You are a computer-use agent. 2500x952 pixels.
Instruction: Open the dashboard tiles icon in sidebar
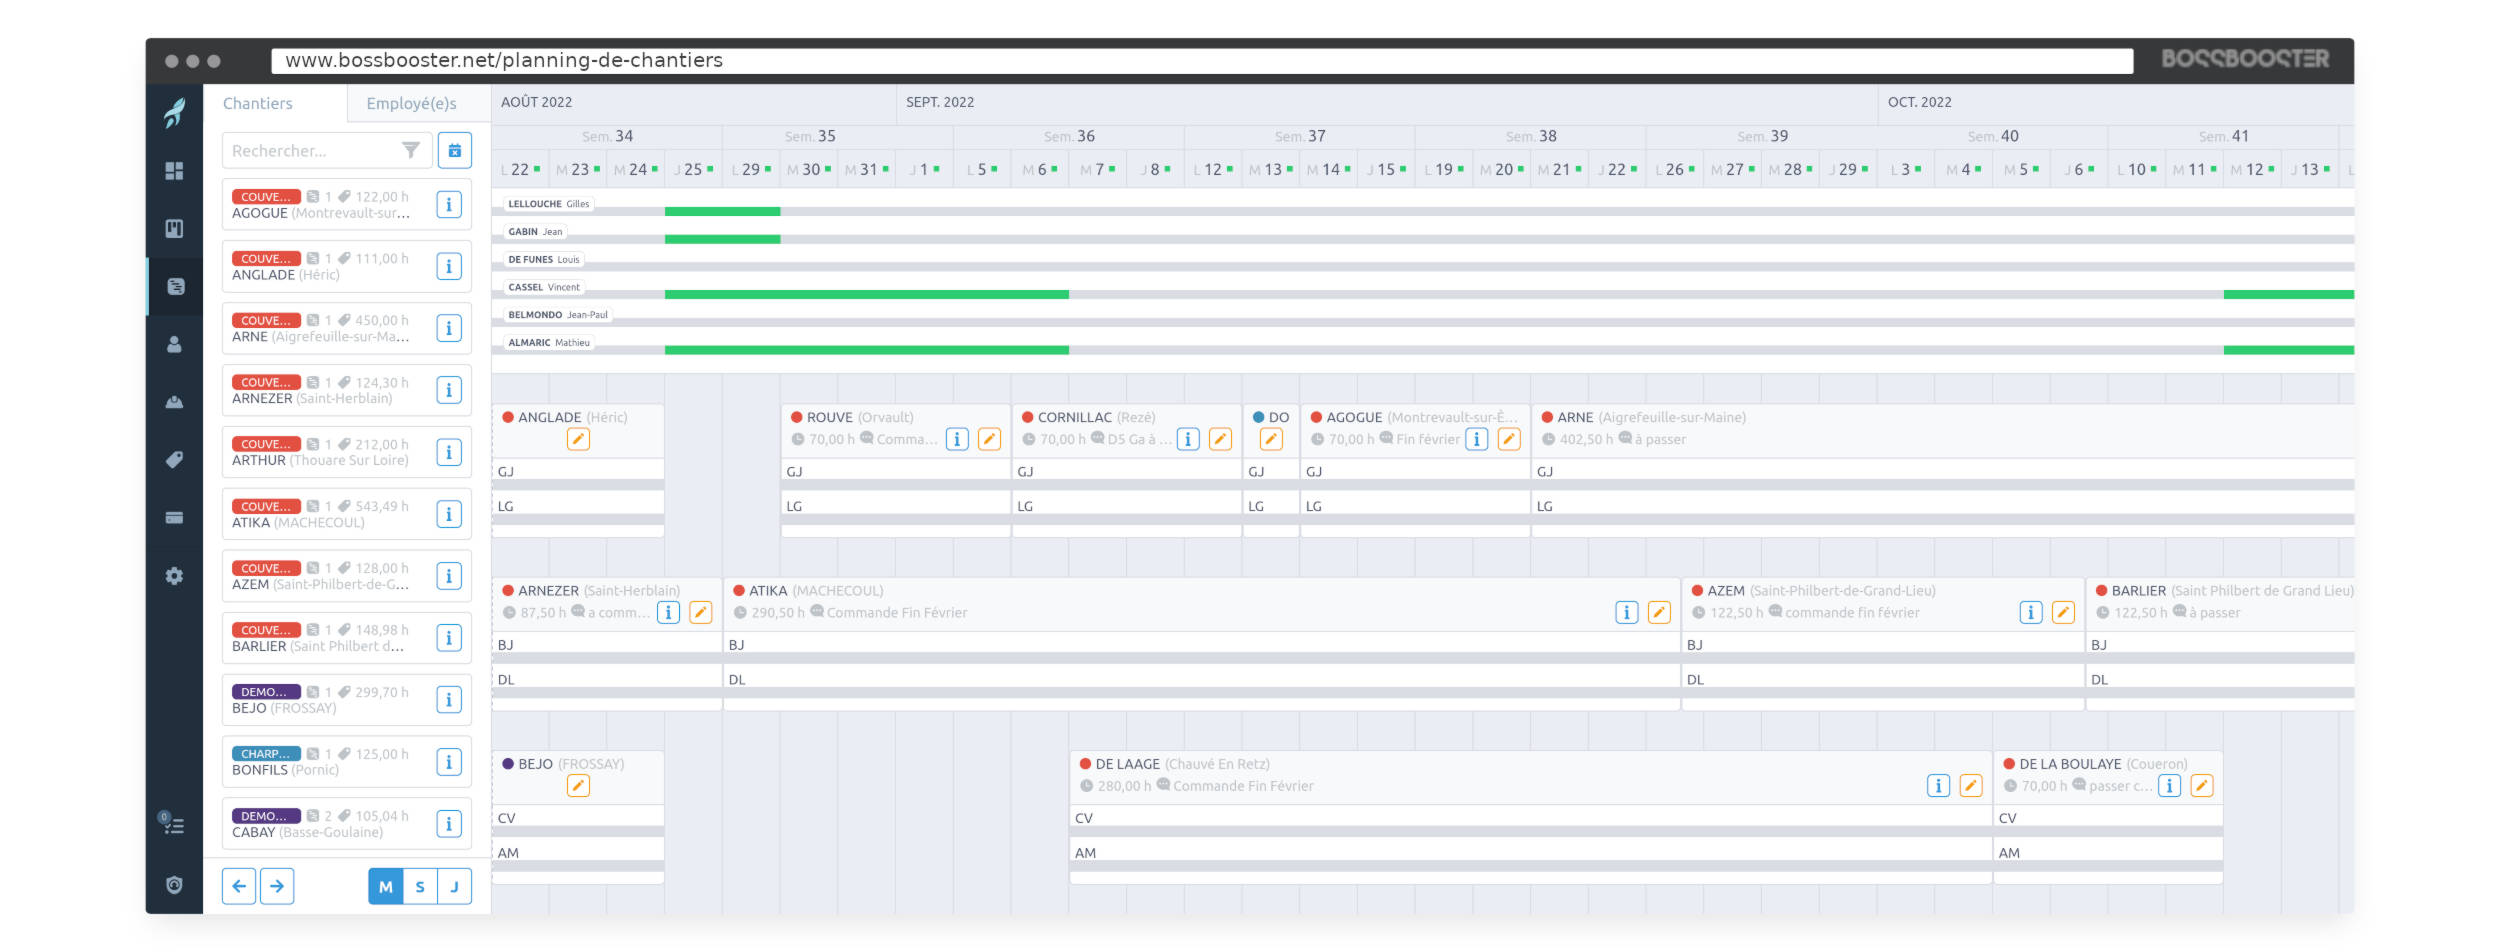click(174, 171)
